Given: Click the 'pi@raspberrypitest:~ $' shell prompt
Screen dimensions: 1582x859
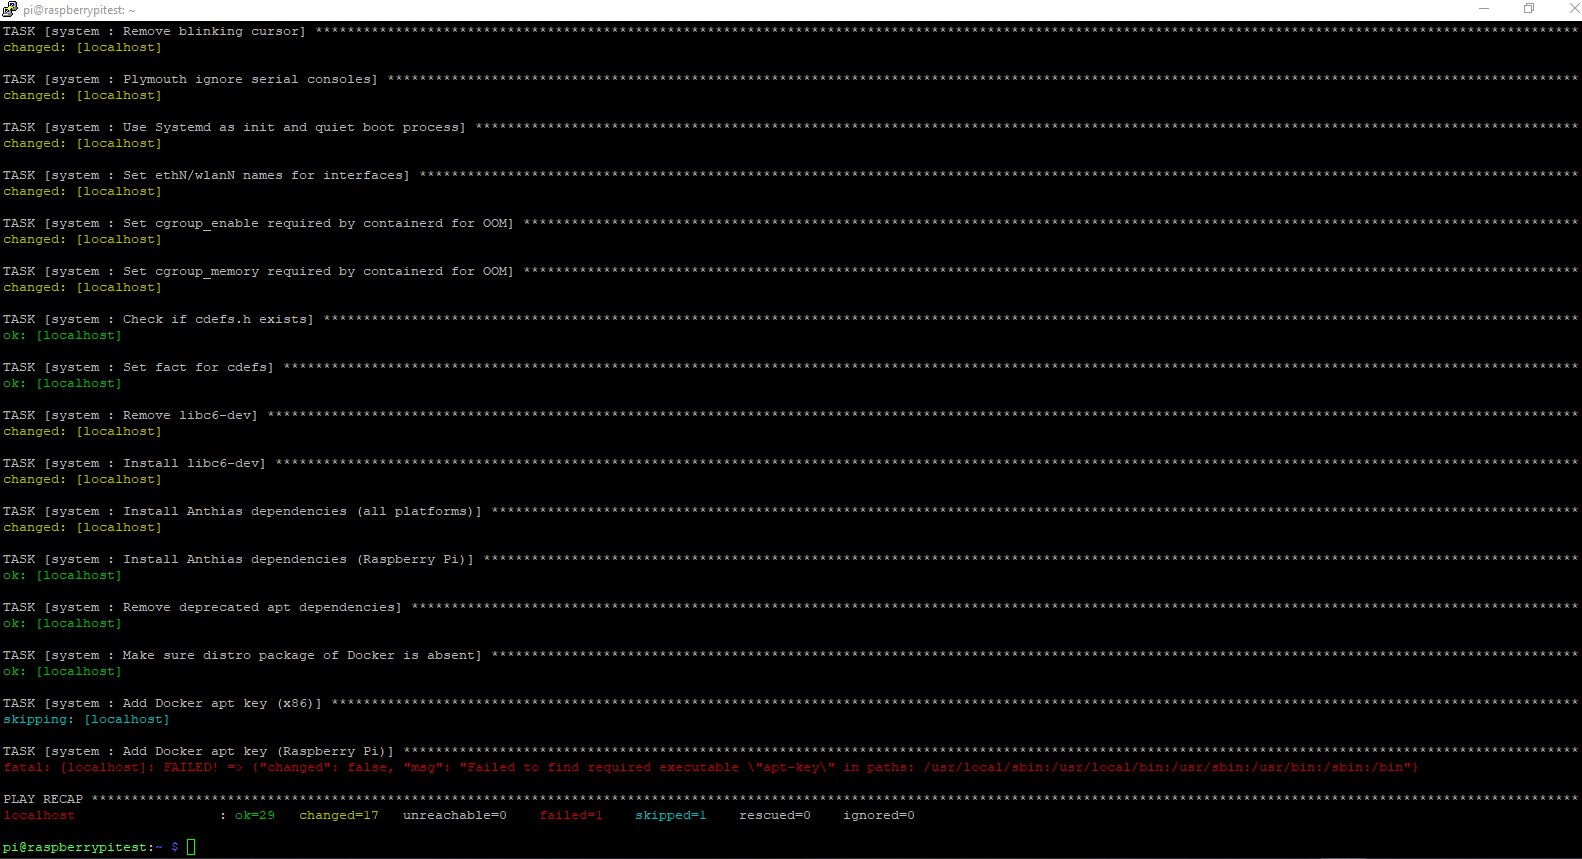Looking at the screenshot, I should coord(91,847).
